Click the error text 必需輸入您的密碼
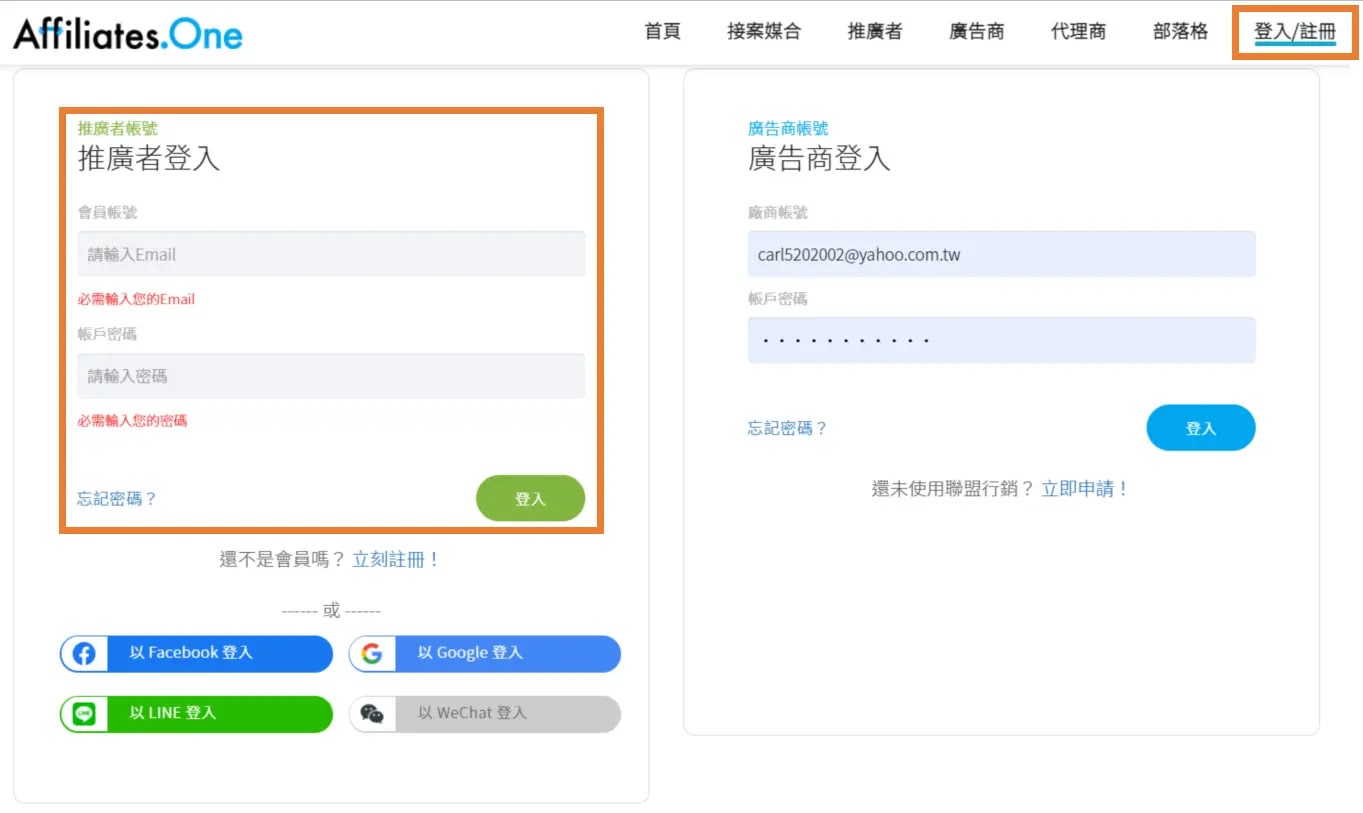 132,421
